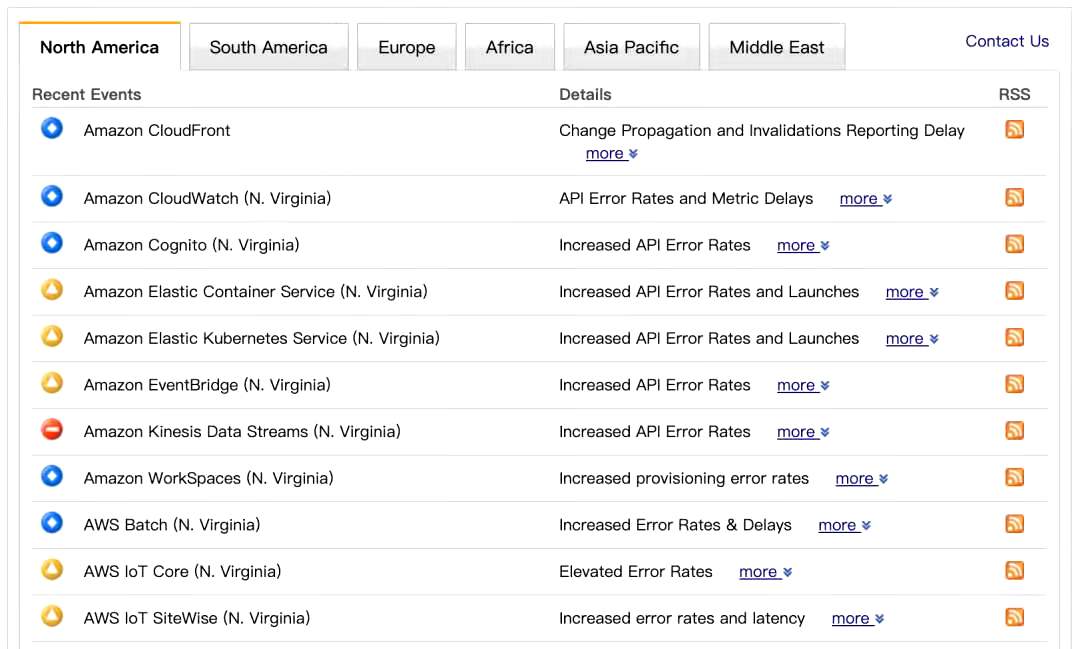Viewport: 1080px width, 649px height.
Task: Click yellow status icon for AWS IoT Core
Action: 52,570
